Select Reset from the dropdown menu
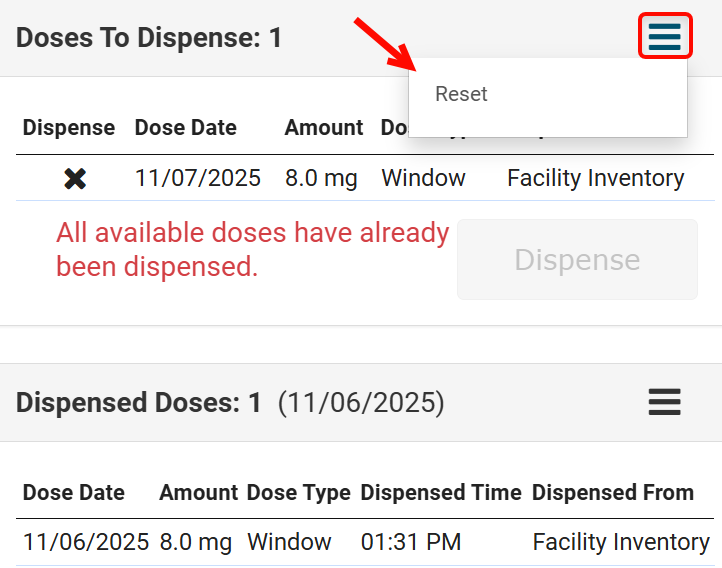722x568 pixels. click(x=461, y=94)
